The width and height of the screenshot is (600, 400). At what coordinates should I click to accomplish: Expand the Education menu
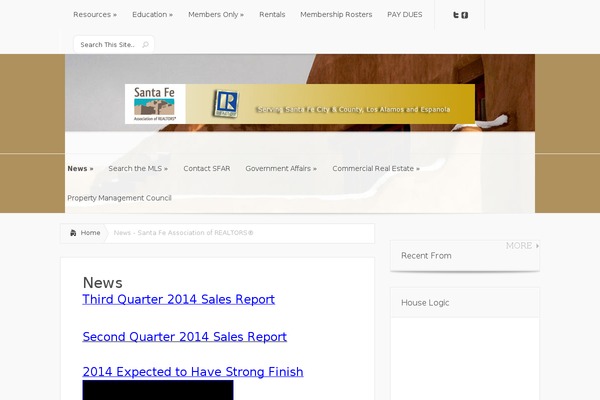pos(152,15)
